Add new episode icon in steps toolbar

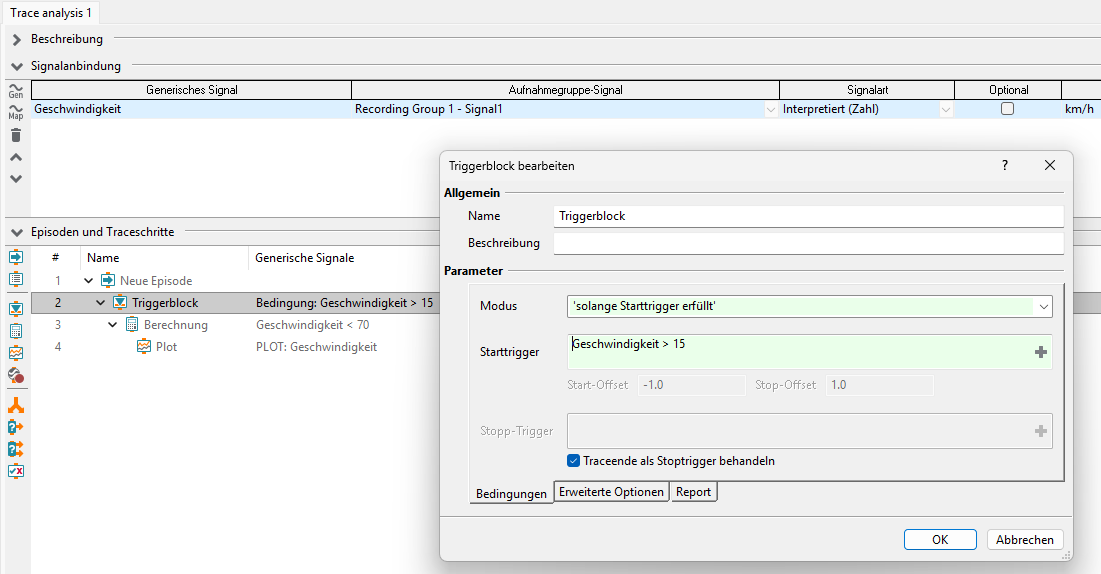pyautogui.click(x=16, y=257)
